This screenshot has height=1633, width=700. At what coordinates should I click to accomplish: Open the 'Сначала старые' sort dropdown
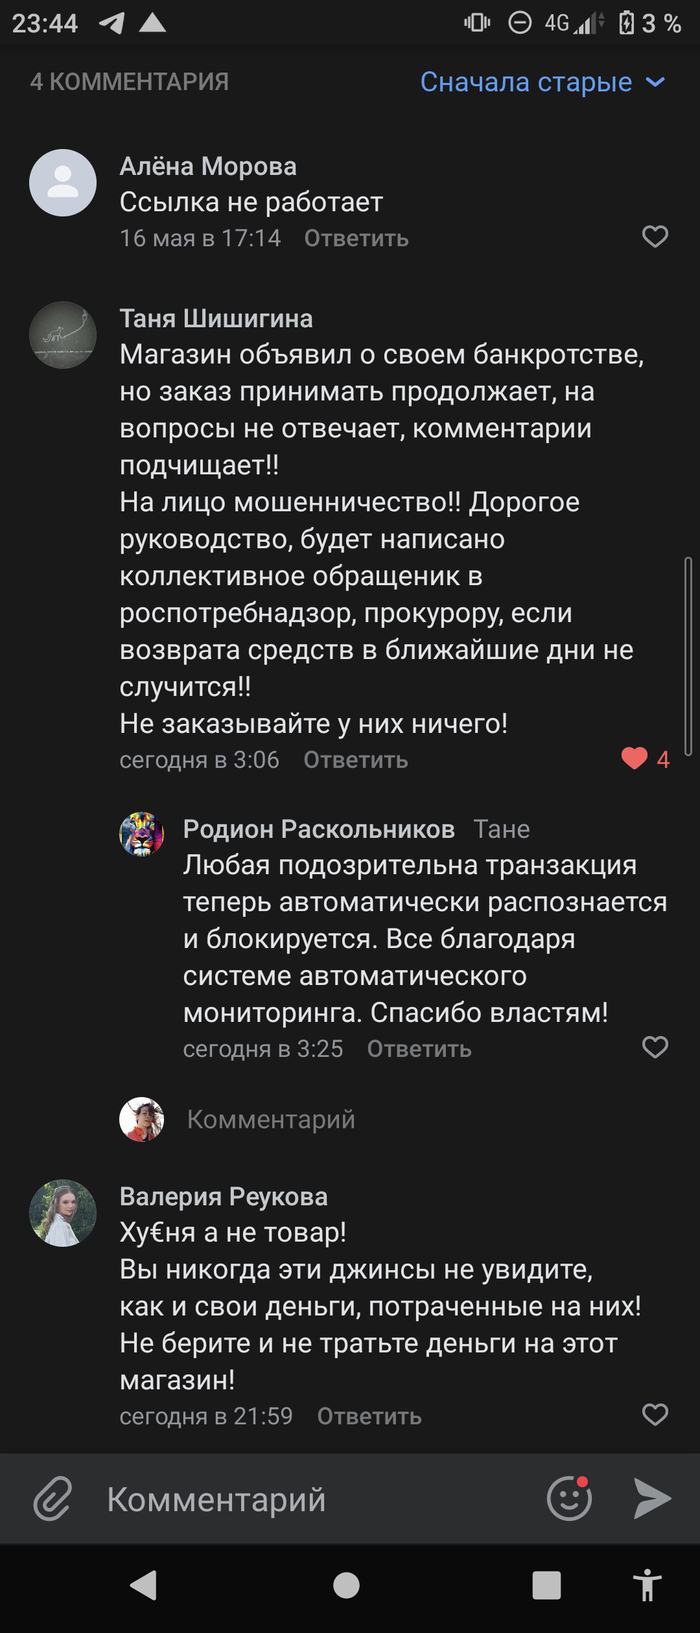(542, 82)
